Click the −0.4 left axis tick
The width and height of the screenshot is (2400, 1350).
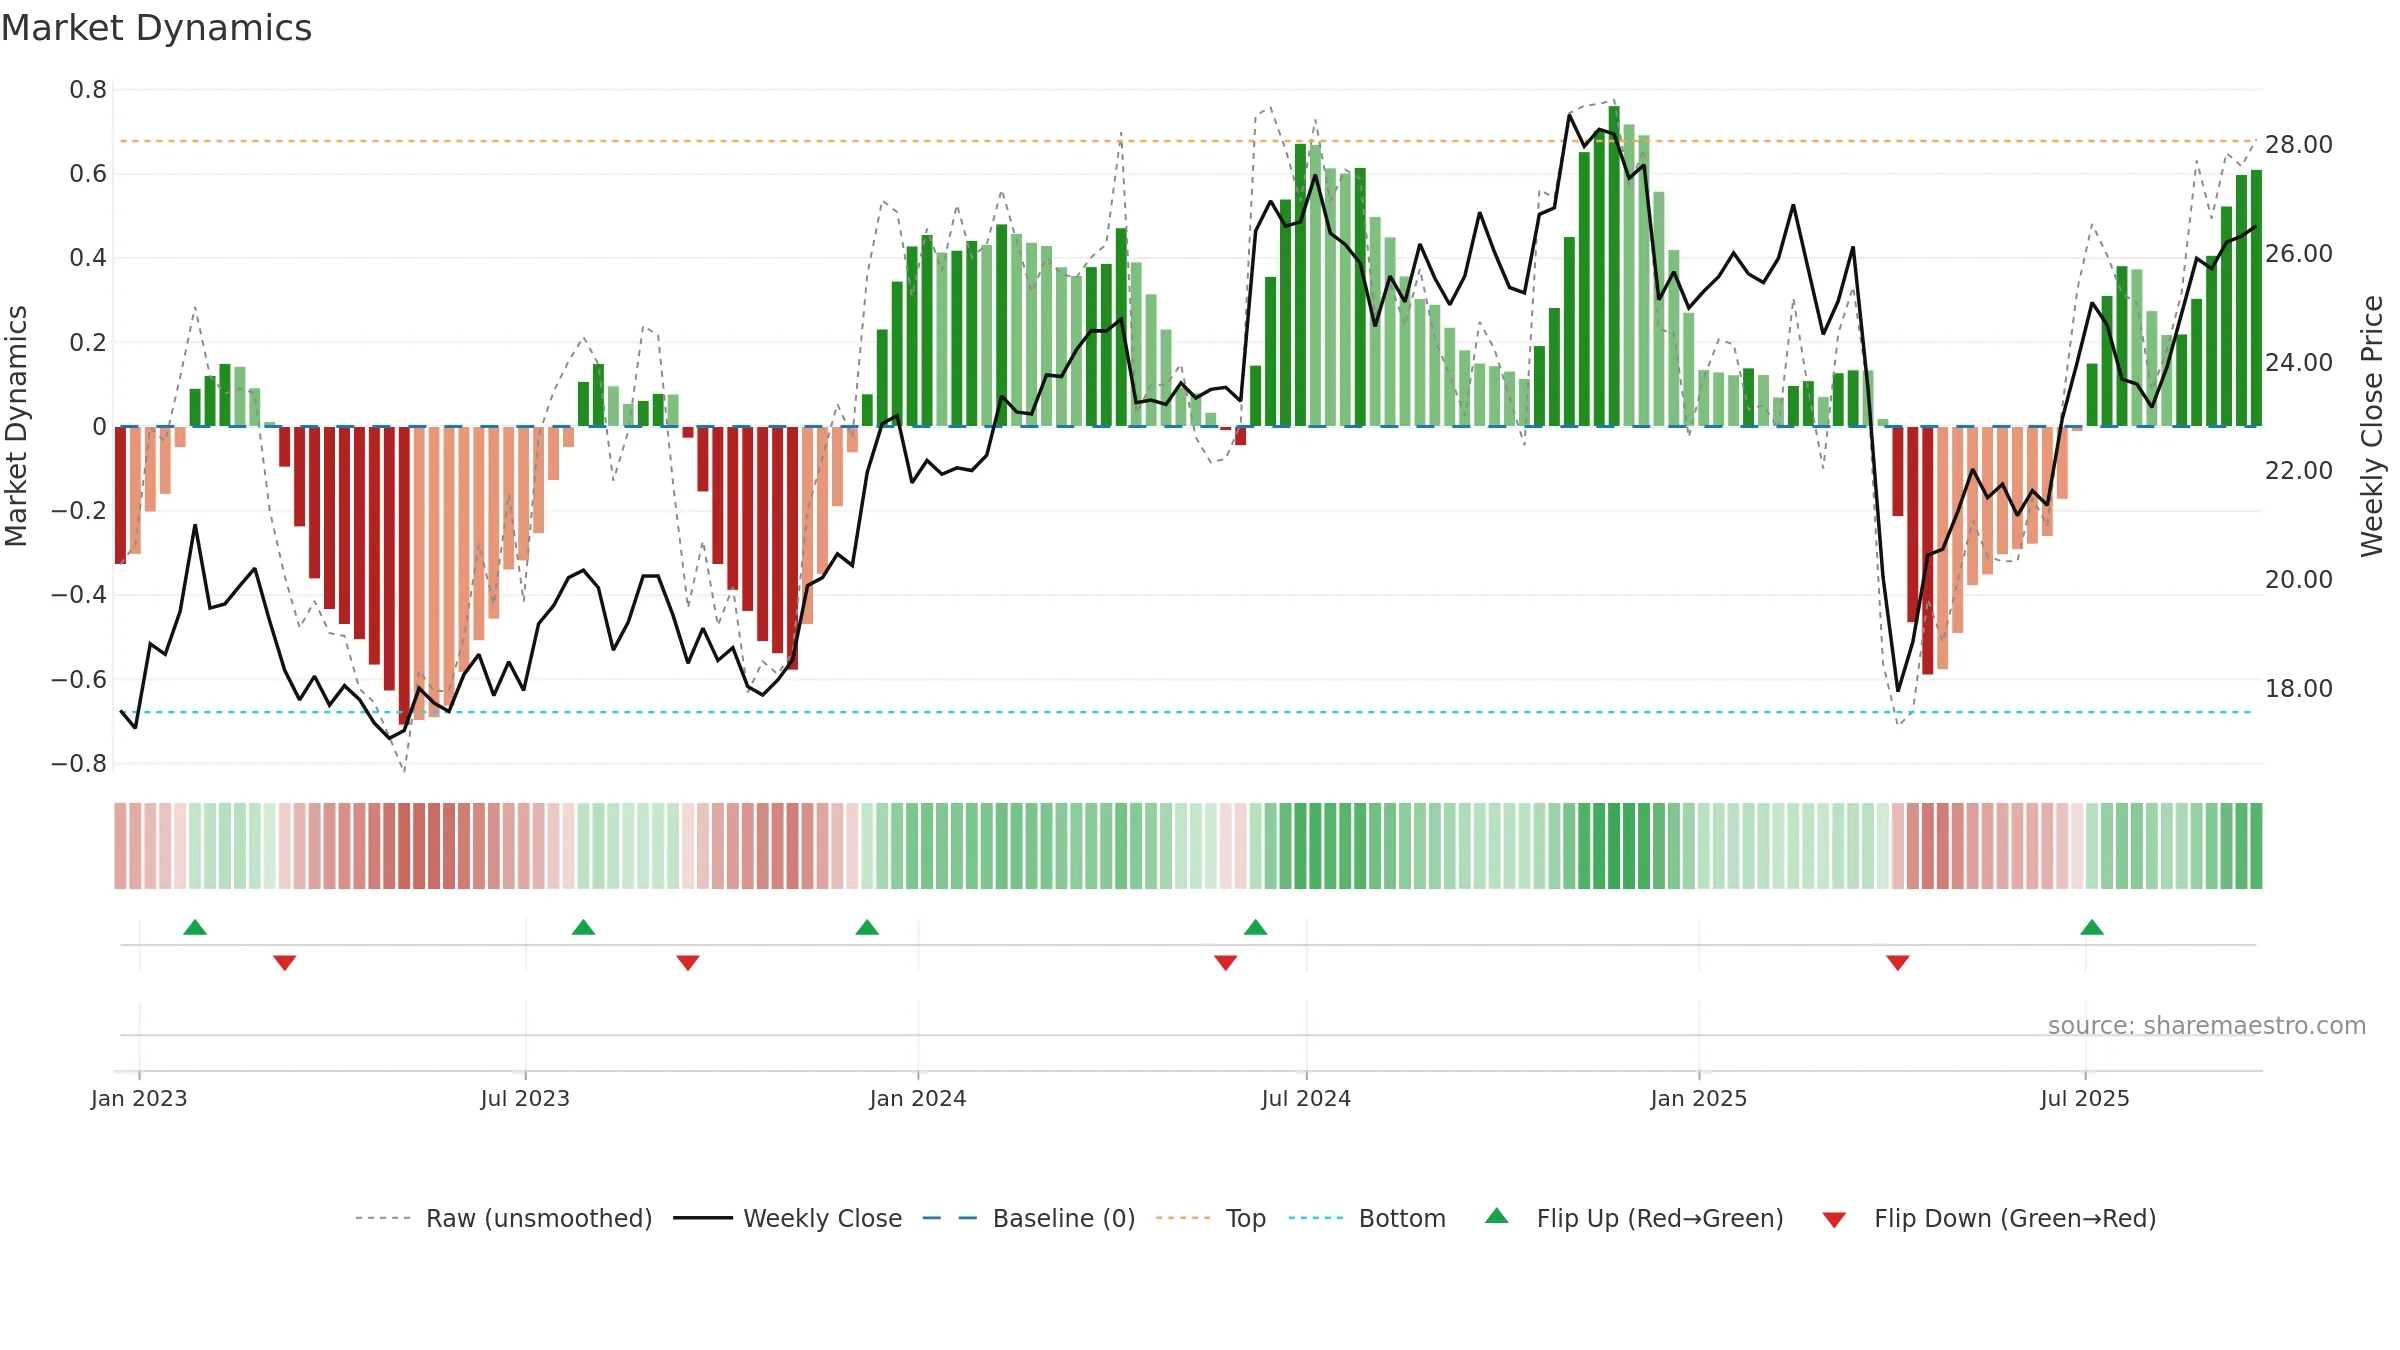point(79,594)
